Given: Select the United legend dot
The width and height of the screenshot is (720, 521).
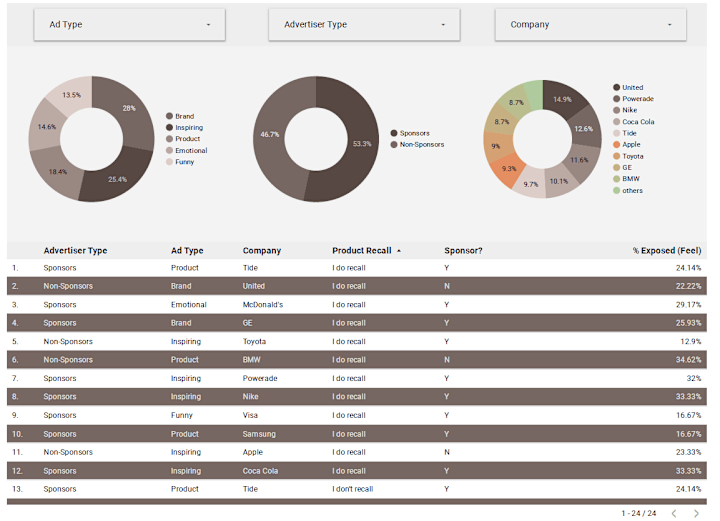Looking at the screenshot, I should [x=617, y=87].
